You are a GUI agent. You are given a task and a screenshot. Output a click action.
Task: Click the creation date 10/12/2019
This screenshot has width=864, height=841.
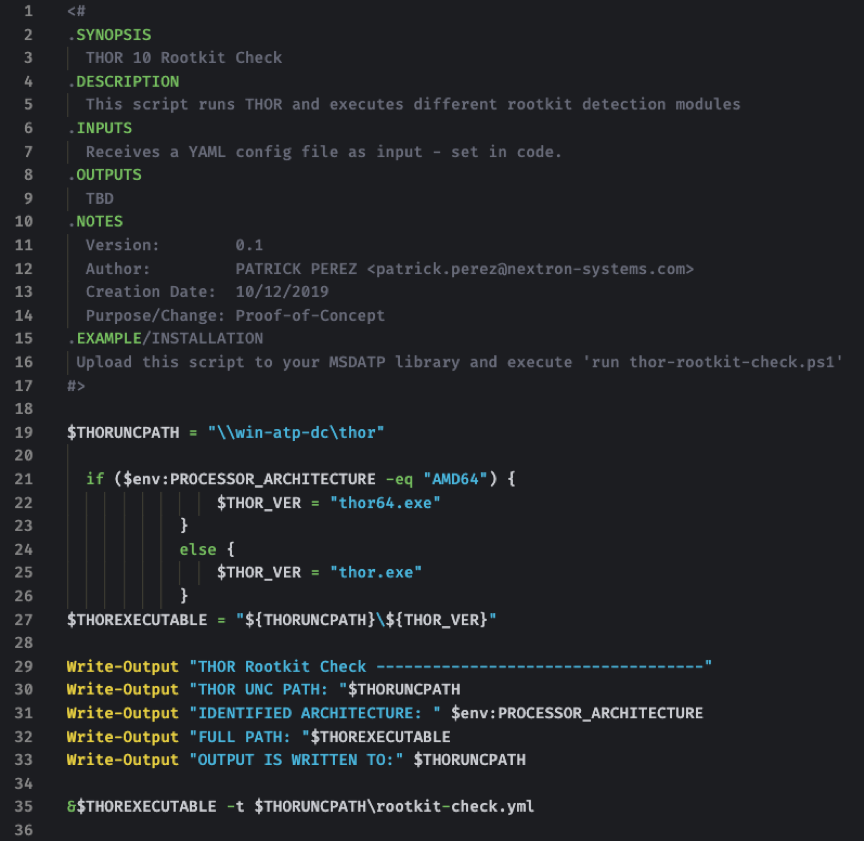[x=281, y=291]
